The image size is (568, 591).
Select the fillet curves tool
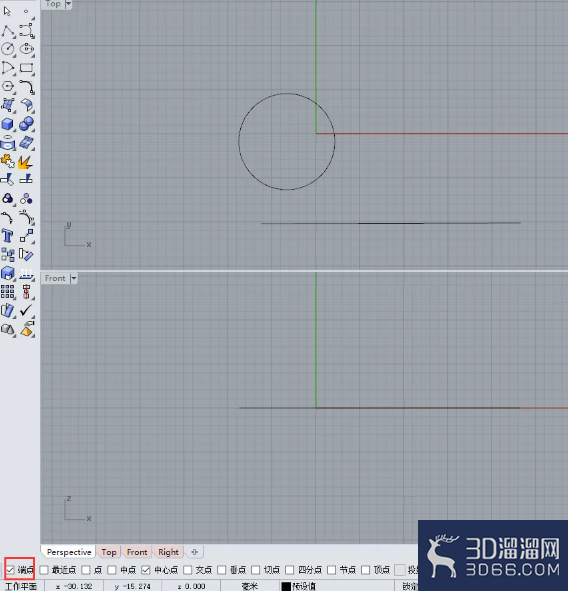tap(26, 87)
